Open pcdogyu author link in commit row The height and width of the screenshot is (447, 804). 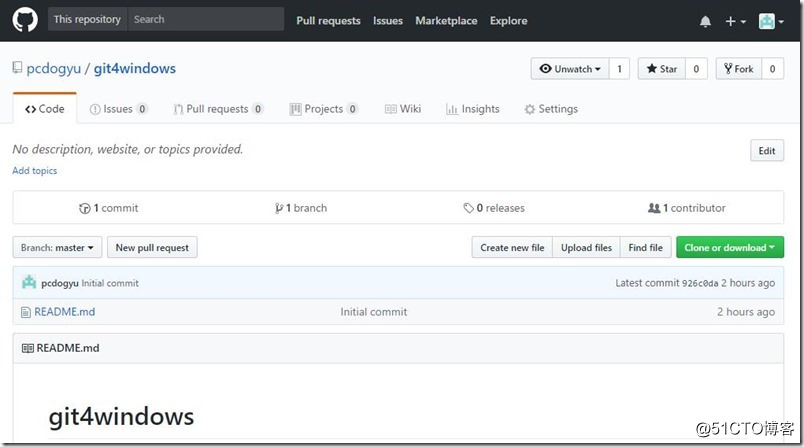point(59,283)
